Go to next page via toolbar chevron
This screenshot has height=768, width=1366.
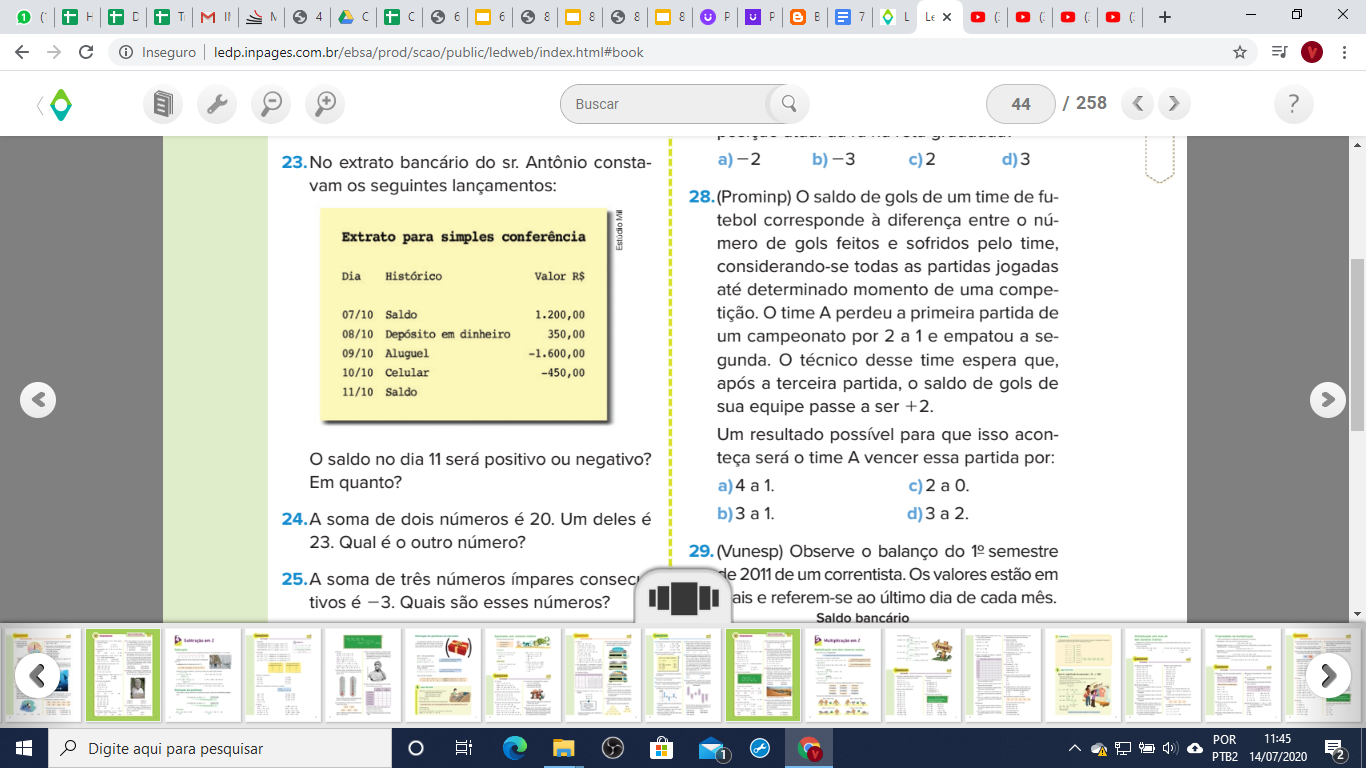pos(1174,103)
